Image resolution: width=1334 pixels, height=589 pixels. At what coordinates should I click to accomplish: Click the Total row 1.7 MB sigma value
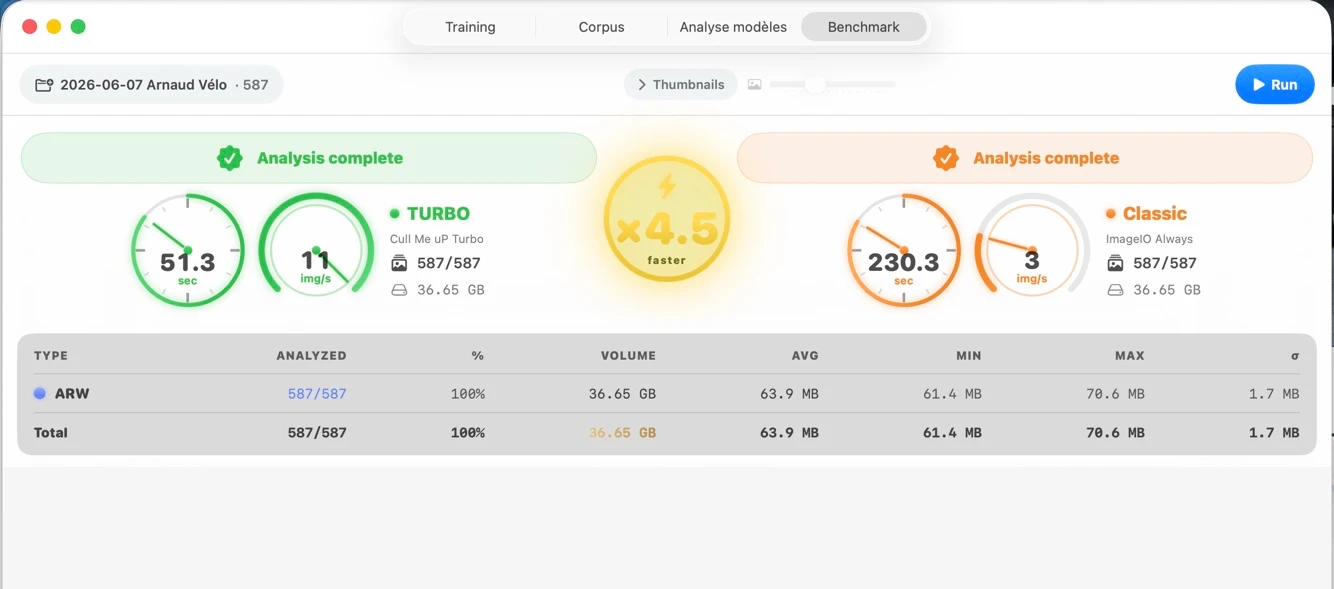1274,433
